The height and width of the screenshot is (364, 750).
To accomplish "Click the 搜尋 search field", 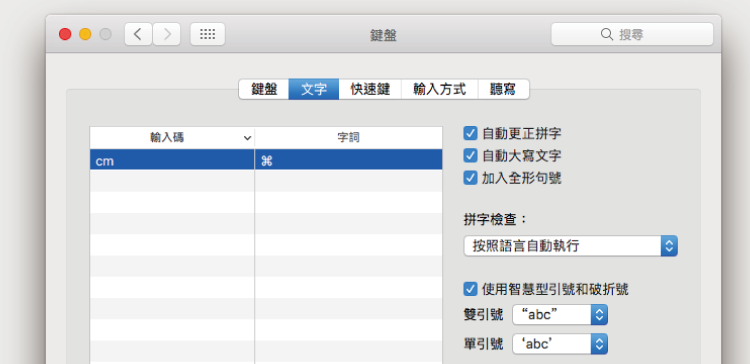I will 632,34.
